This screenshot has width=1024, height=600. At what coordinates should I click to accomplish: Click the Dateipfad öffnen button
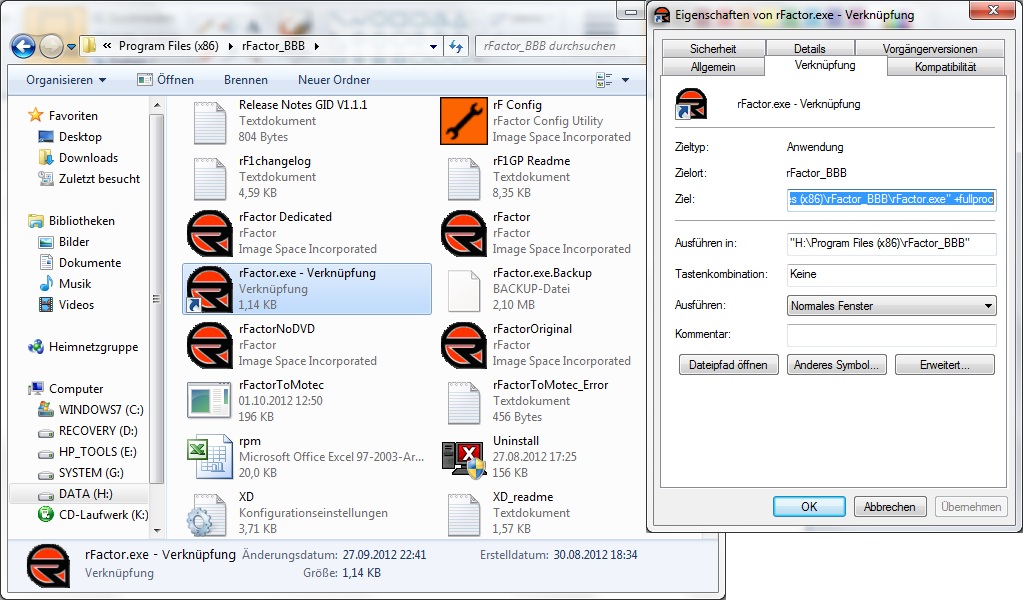728,366
